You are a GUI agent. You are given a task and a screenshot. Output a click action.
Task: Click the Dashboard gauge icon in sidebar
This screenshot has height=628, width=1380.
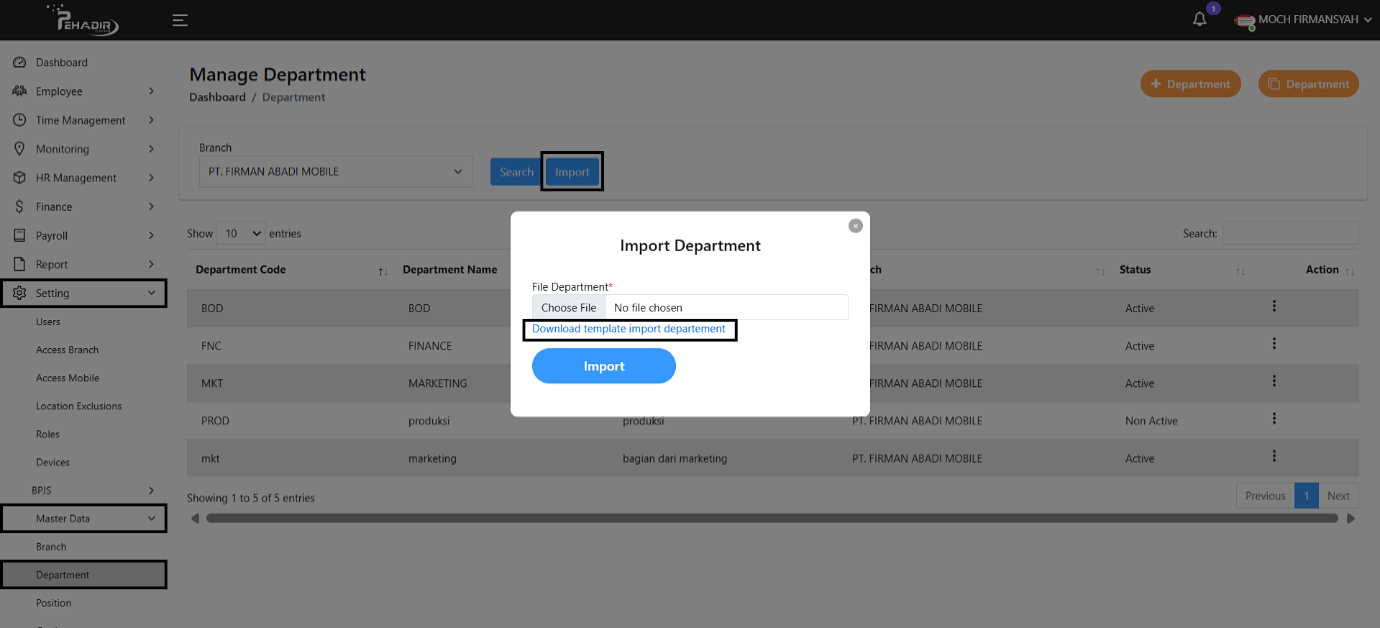19,62
